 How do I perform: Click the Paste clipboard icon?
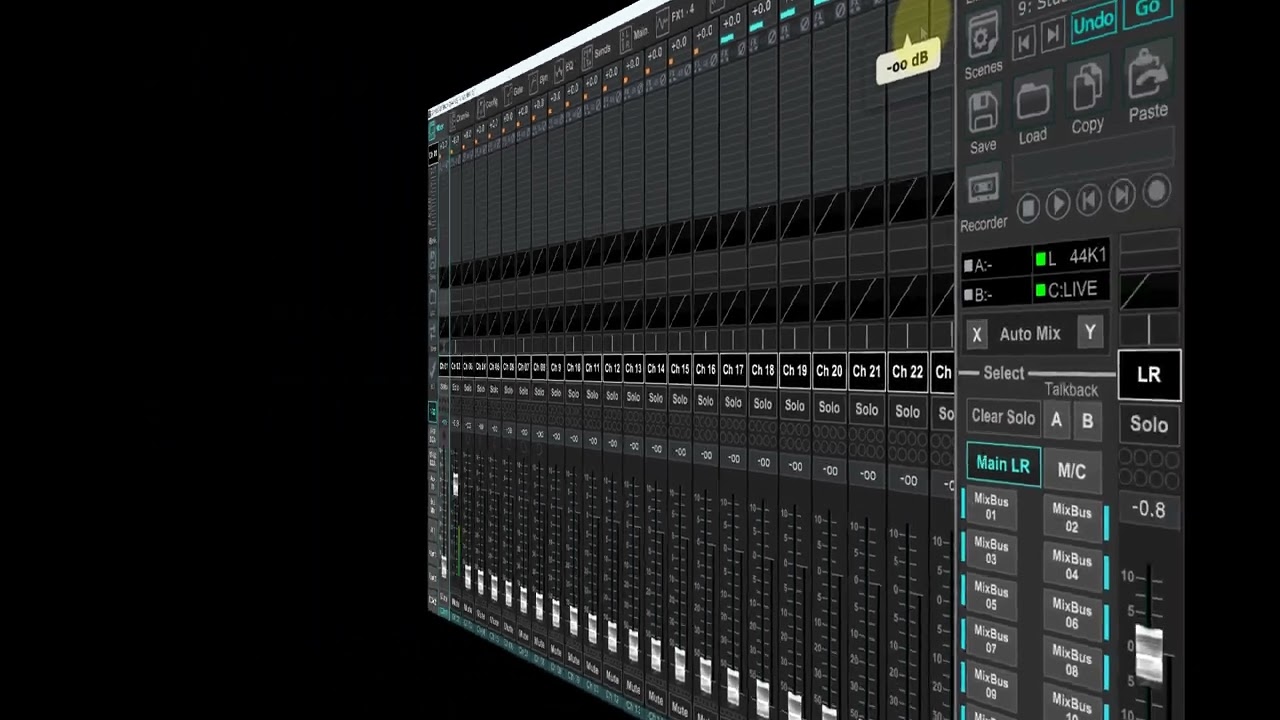(1148, 74)
